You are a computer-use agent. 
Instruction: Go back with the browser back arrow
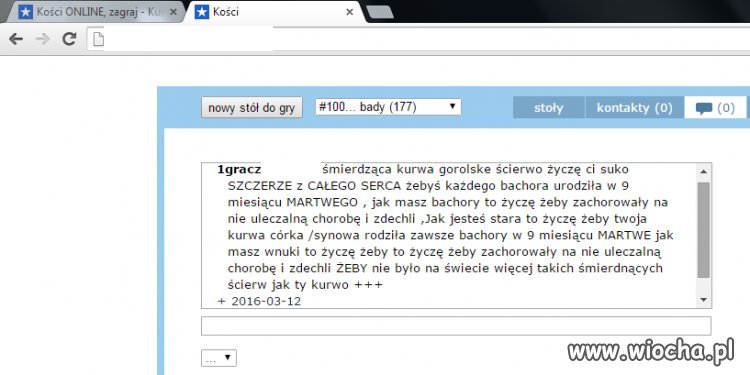coord(16,39)
